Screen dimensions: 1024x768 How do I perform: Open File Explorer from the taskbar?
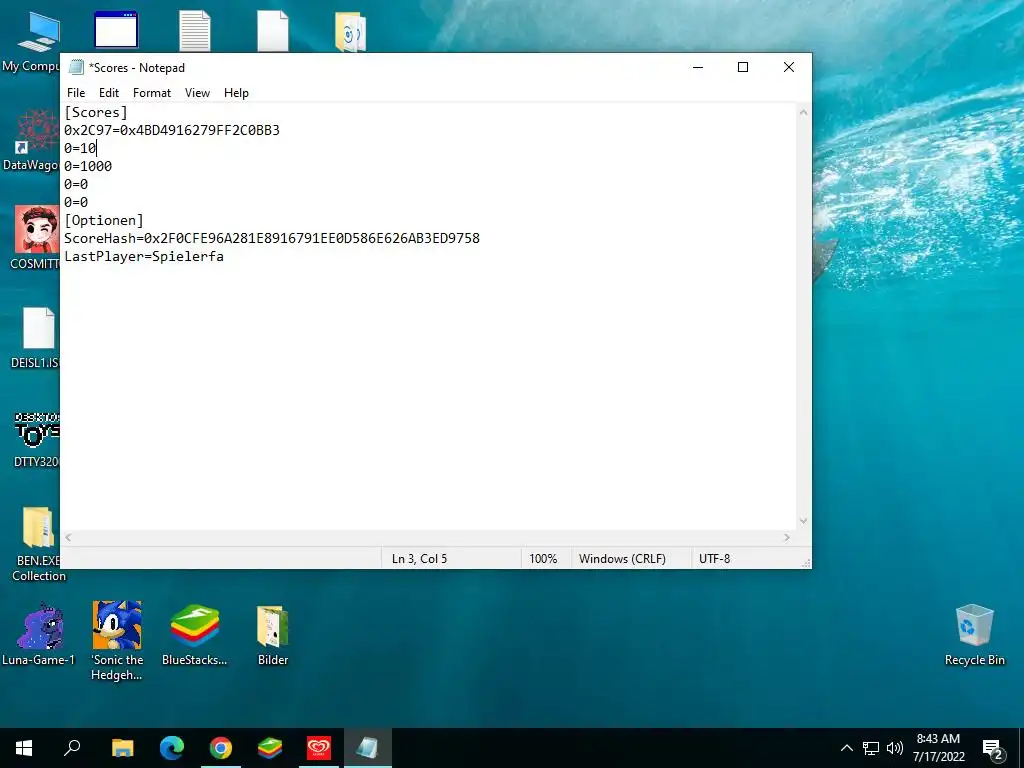(122, 748)
